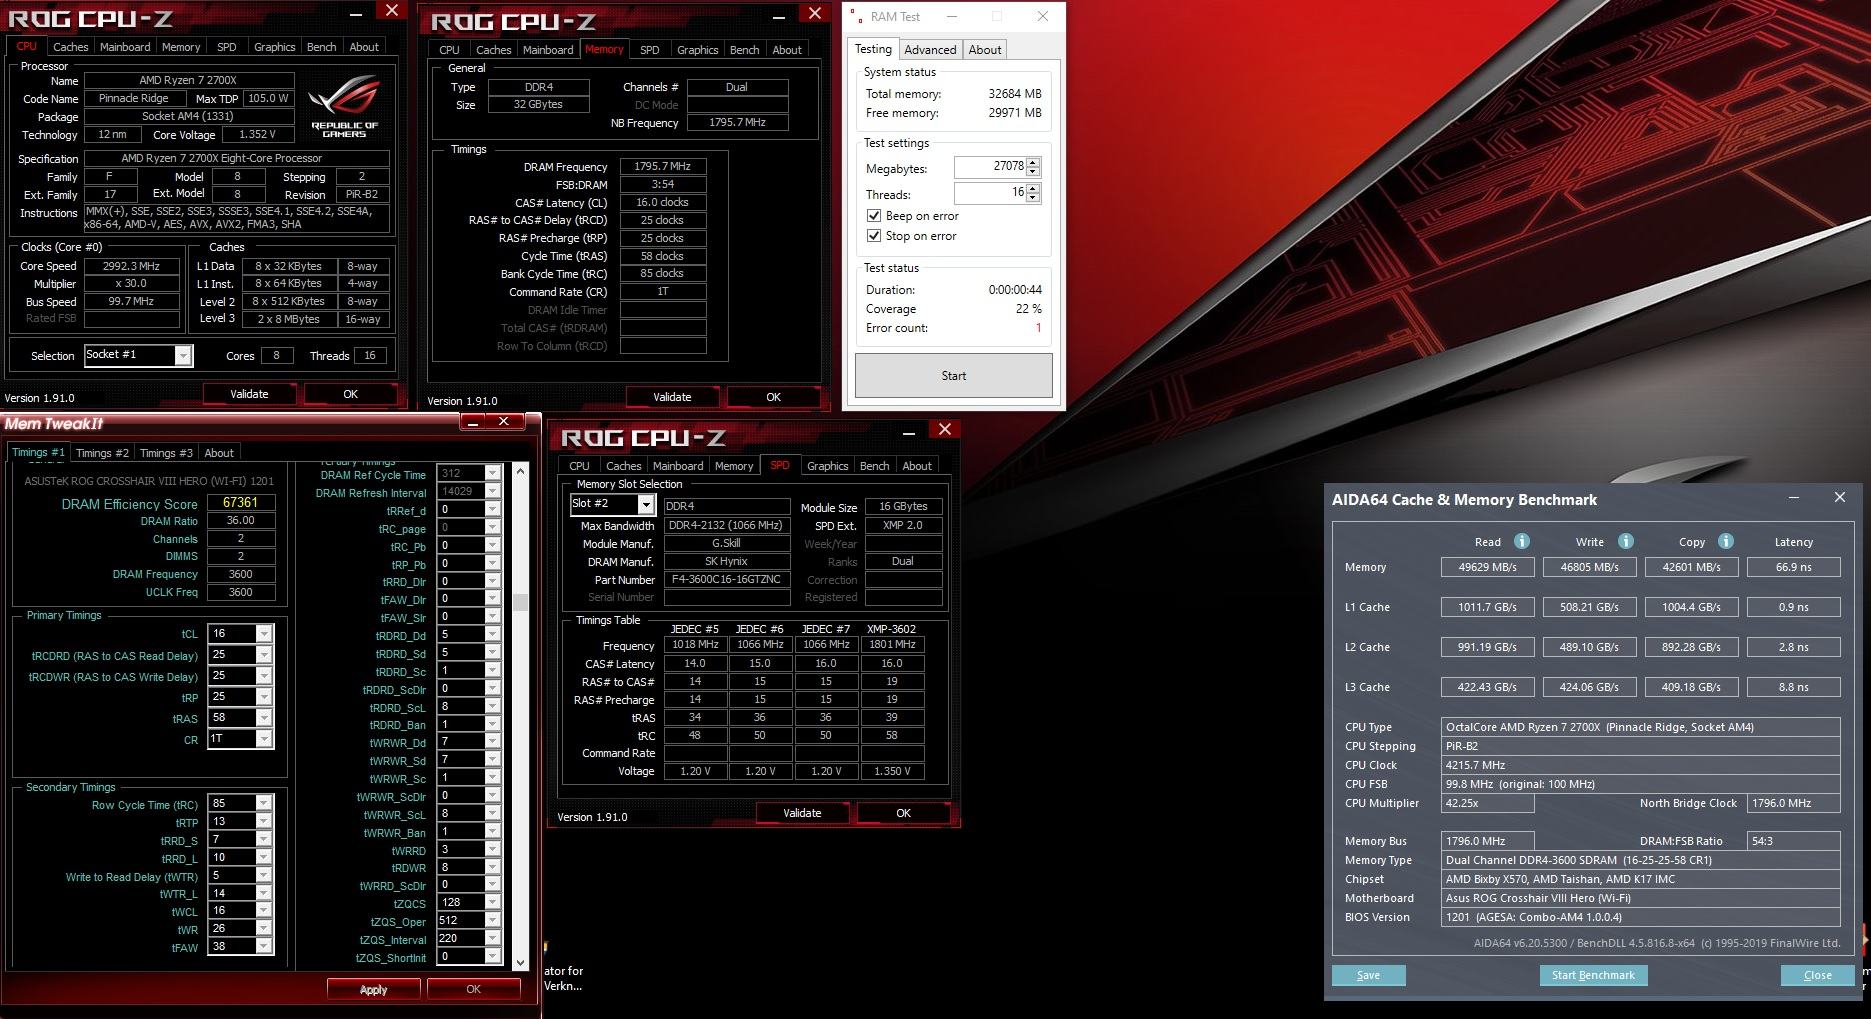Open Write info icon in AIDA64 benchmark
Image resolution: width=1871 pixels, height=1019 pixels.
point(1626,541)
